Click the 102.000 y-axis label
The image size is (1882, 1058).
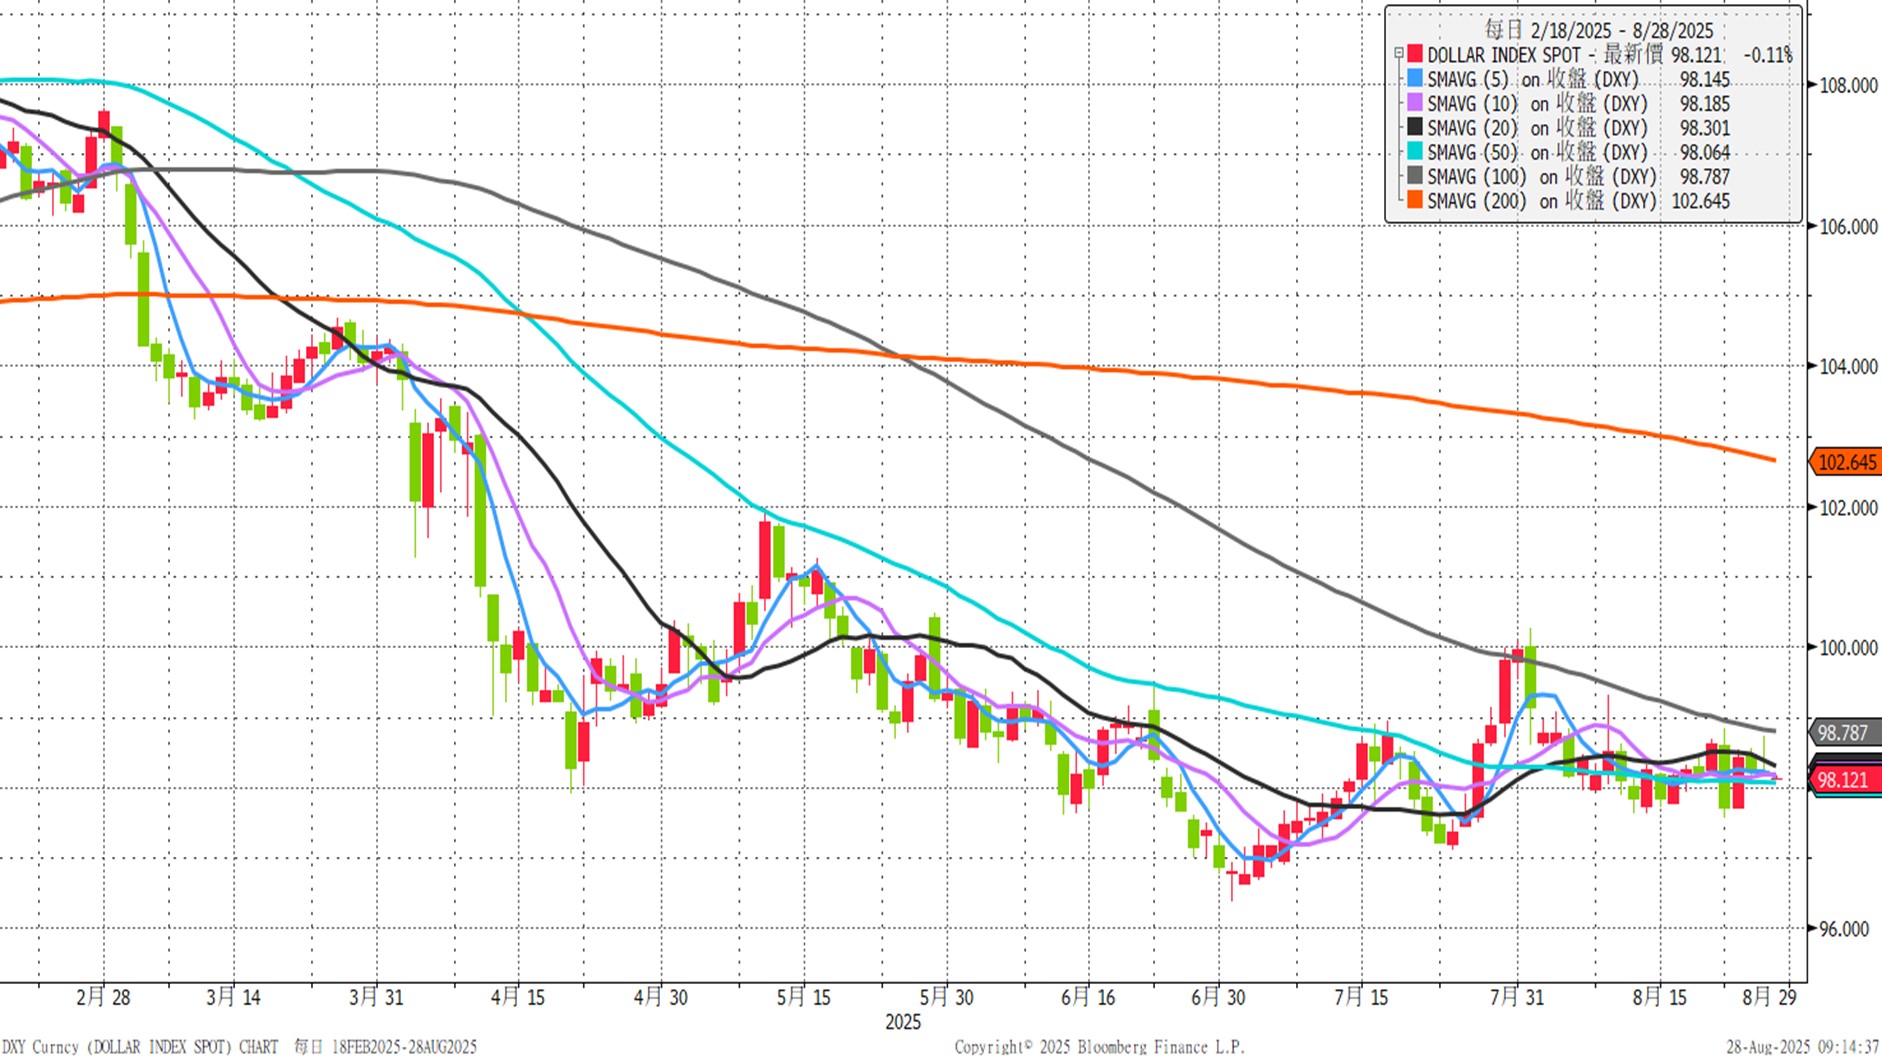pyautogui.click(x=1848, y=508)
